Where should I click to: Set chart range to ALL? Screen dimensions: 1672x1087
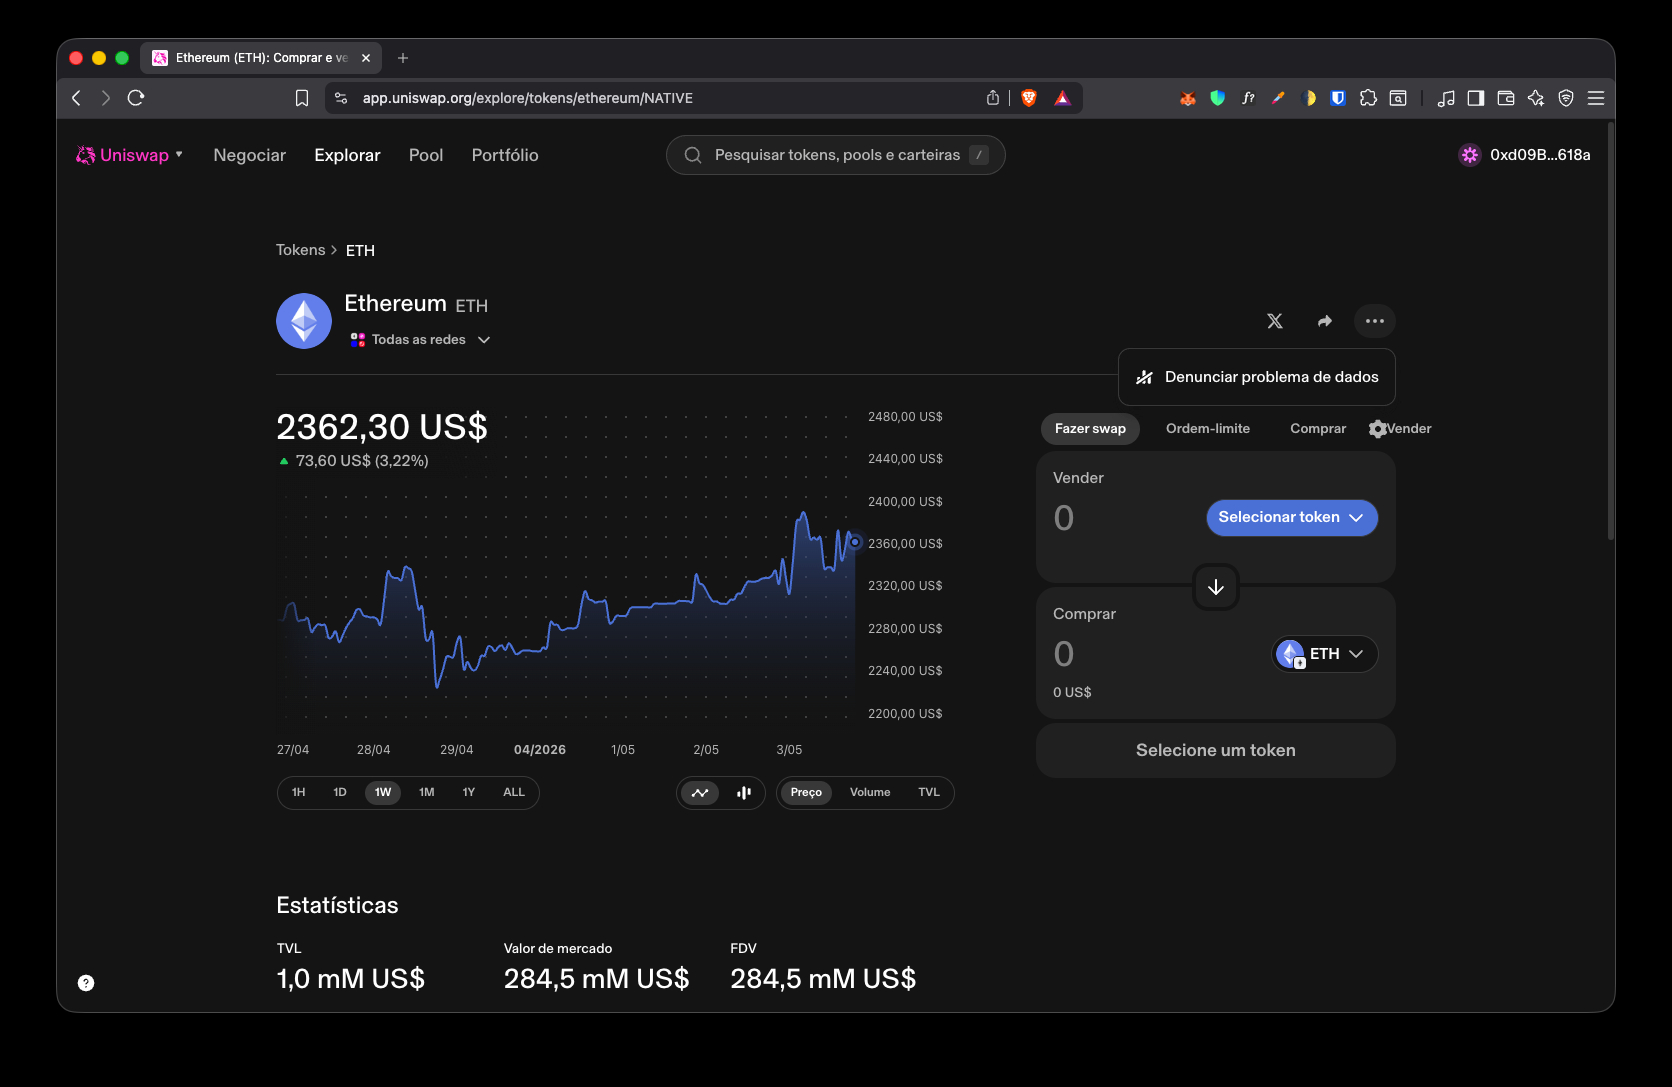514,793
